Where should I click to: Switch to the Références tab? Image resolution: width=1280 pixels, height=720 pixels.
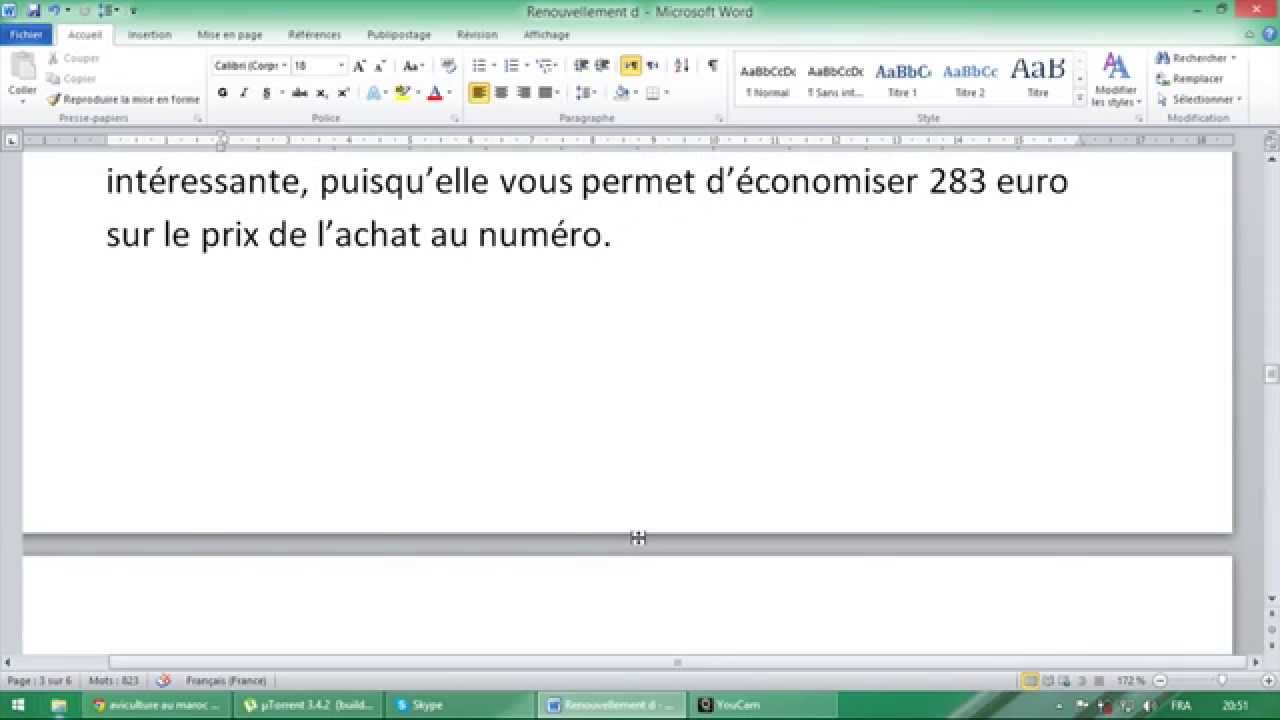(x=315, y=35)
